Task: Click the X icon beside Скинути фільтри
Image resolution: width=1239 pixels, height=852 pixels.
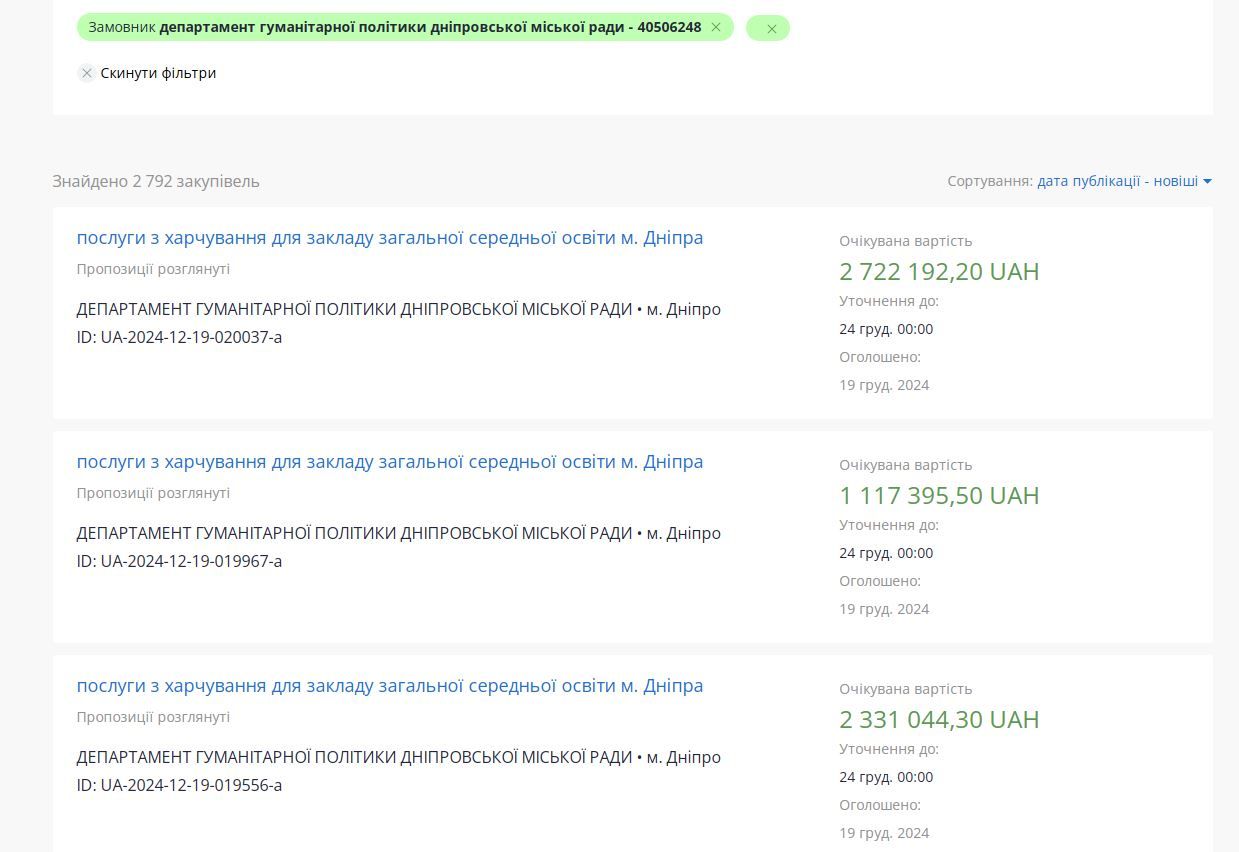Action: tap(87, 73)
